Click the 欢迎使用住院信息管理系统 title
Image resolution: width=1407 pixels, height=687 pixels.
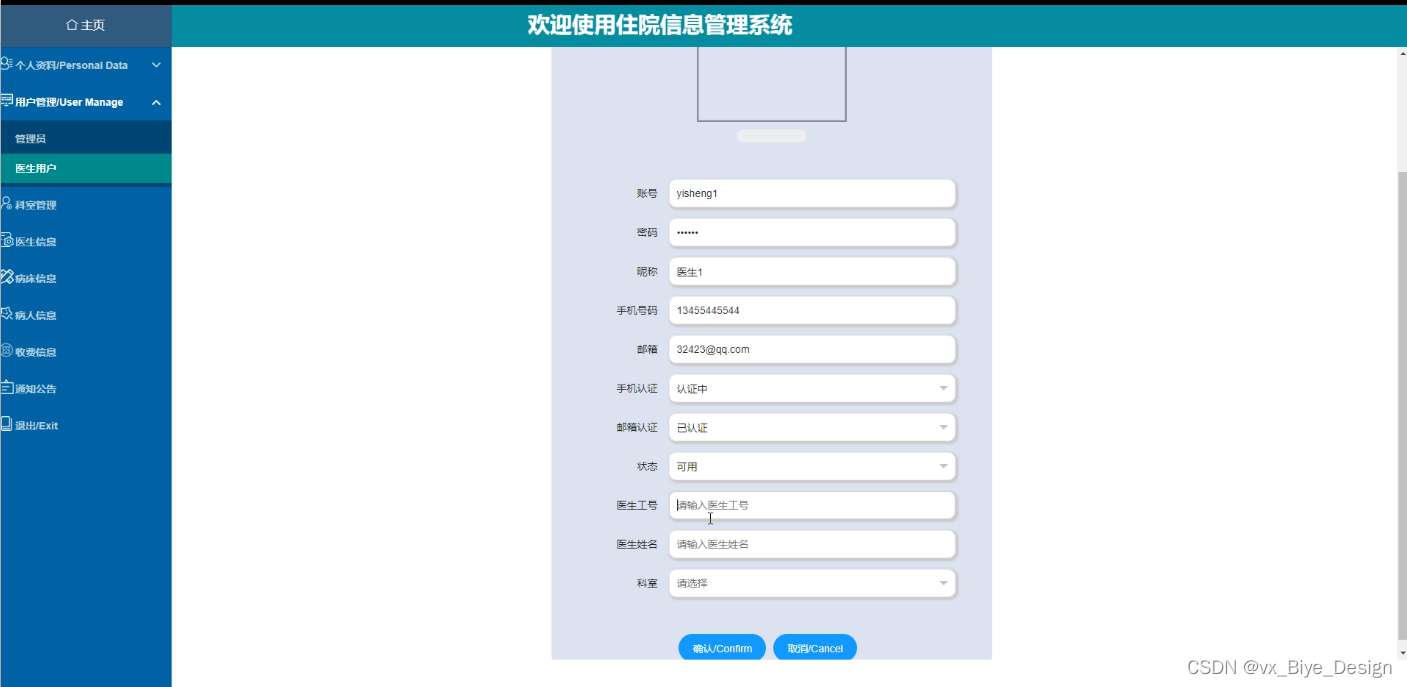(660, 26)
